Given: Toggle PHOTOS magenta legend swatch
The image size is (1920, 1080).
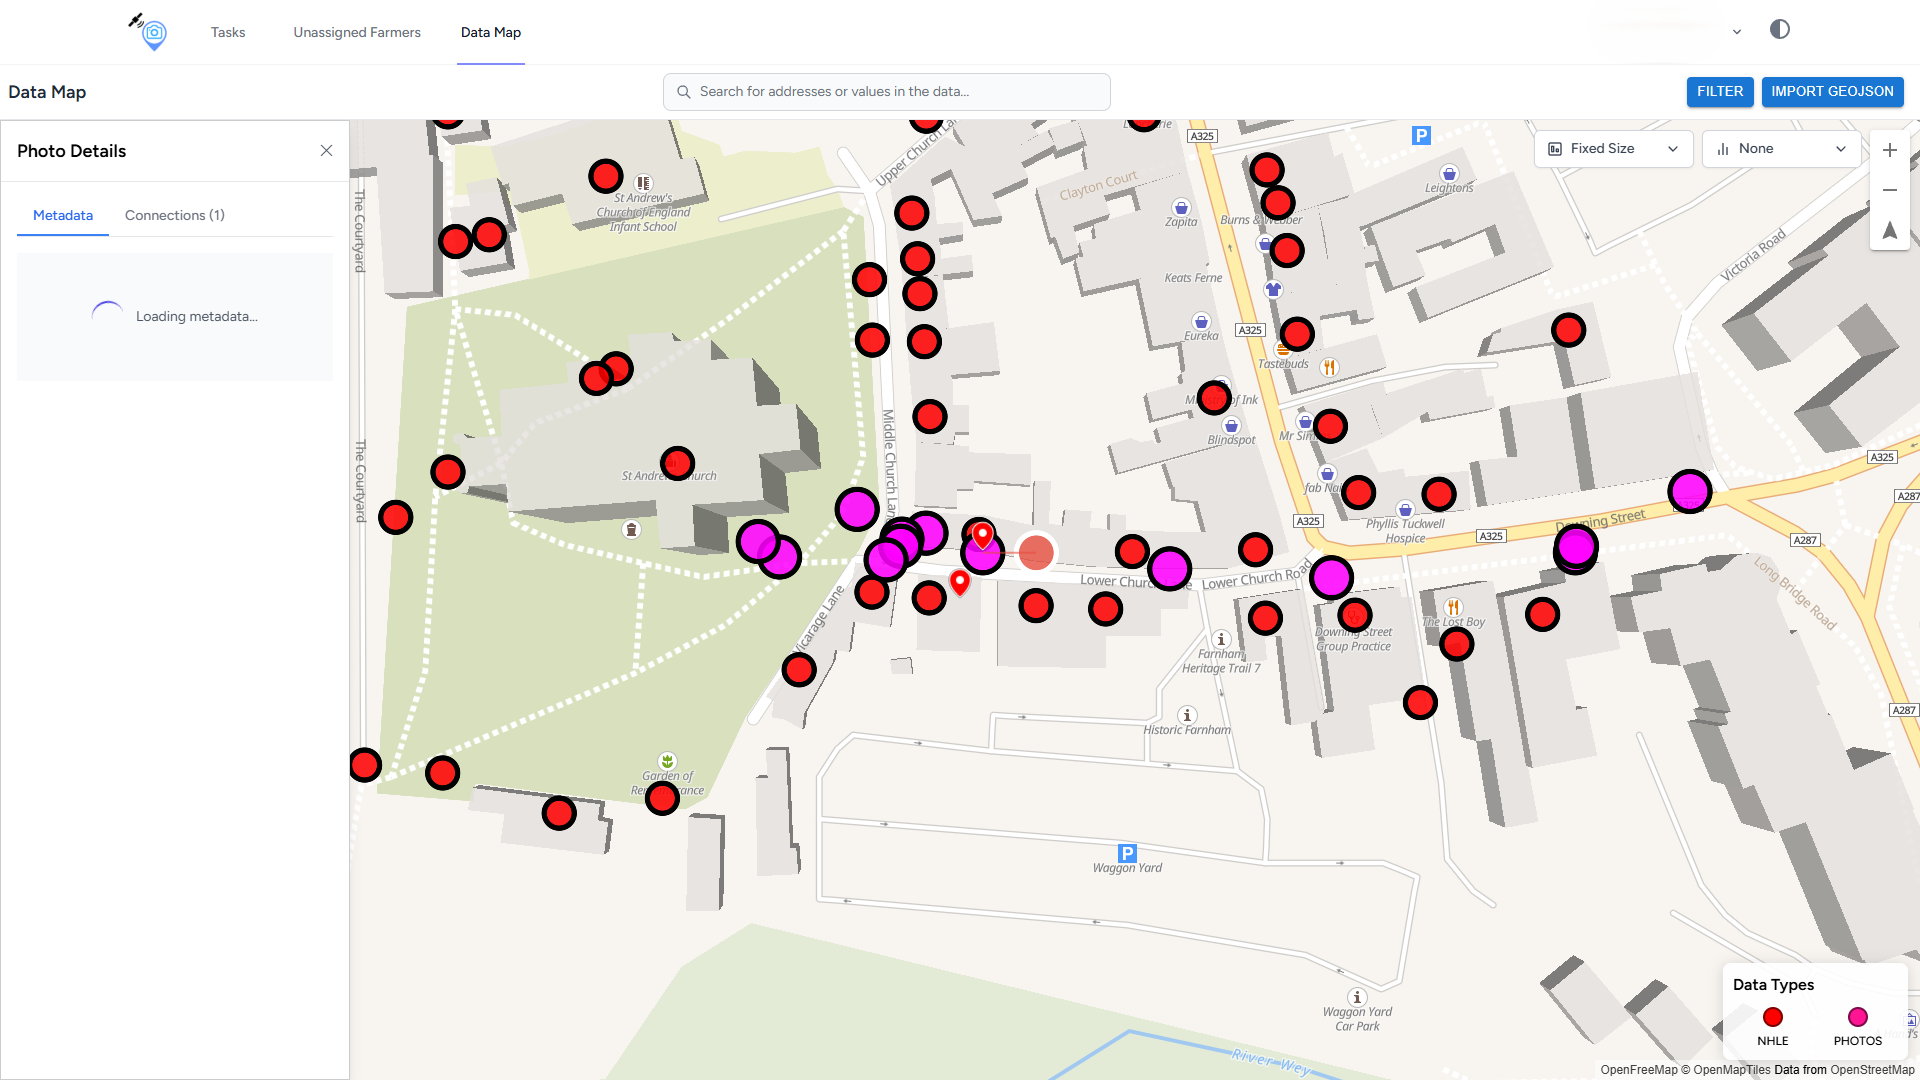Looking at the screenshot, I should 1857,1017.
